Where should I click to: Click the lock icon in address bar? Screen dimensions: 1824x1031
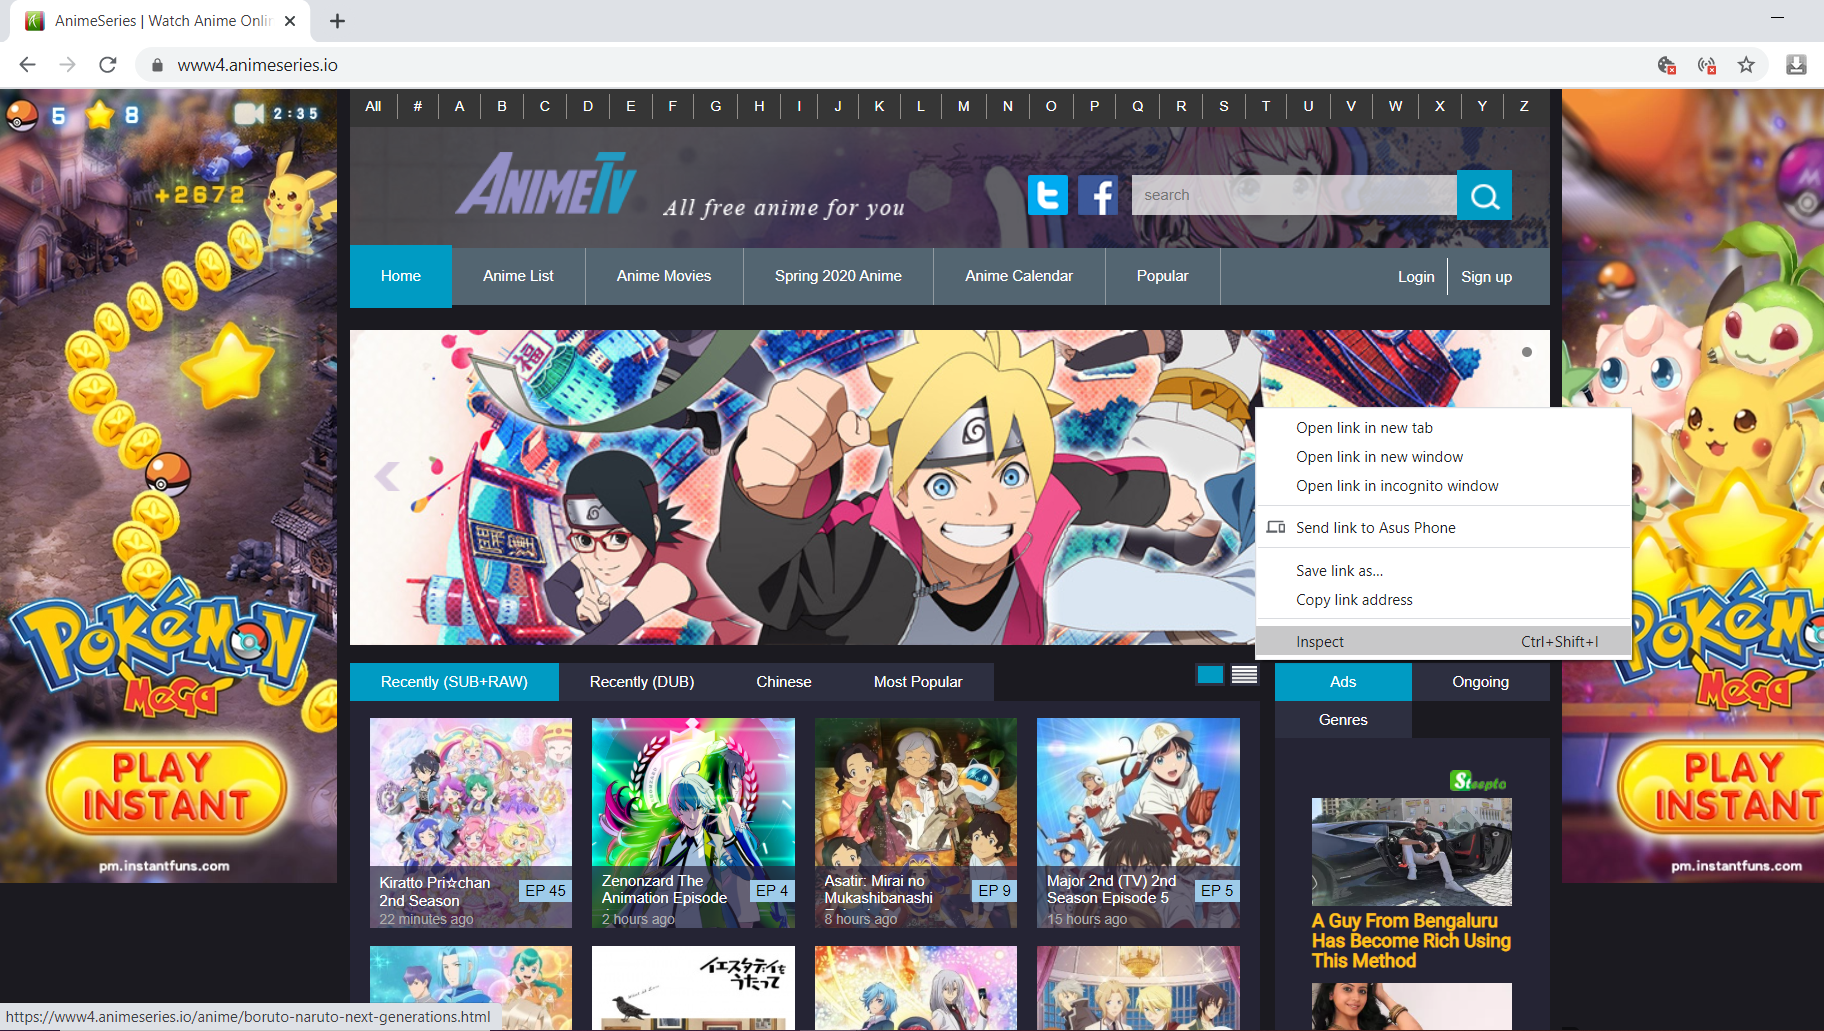coord(157,65)
